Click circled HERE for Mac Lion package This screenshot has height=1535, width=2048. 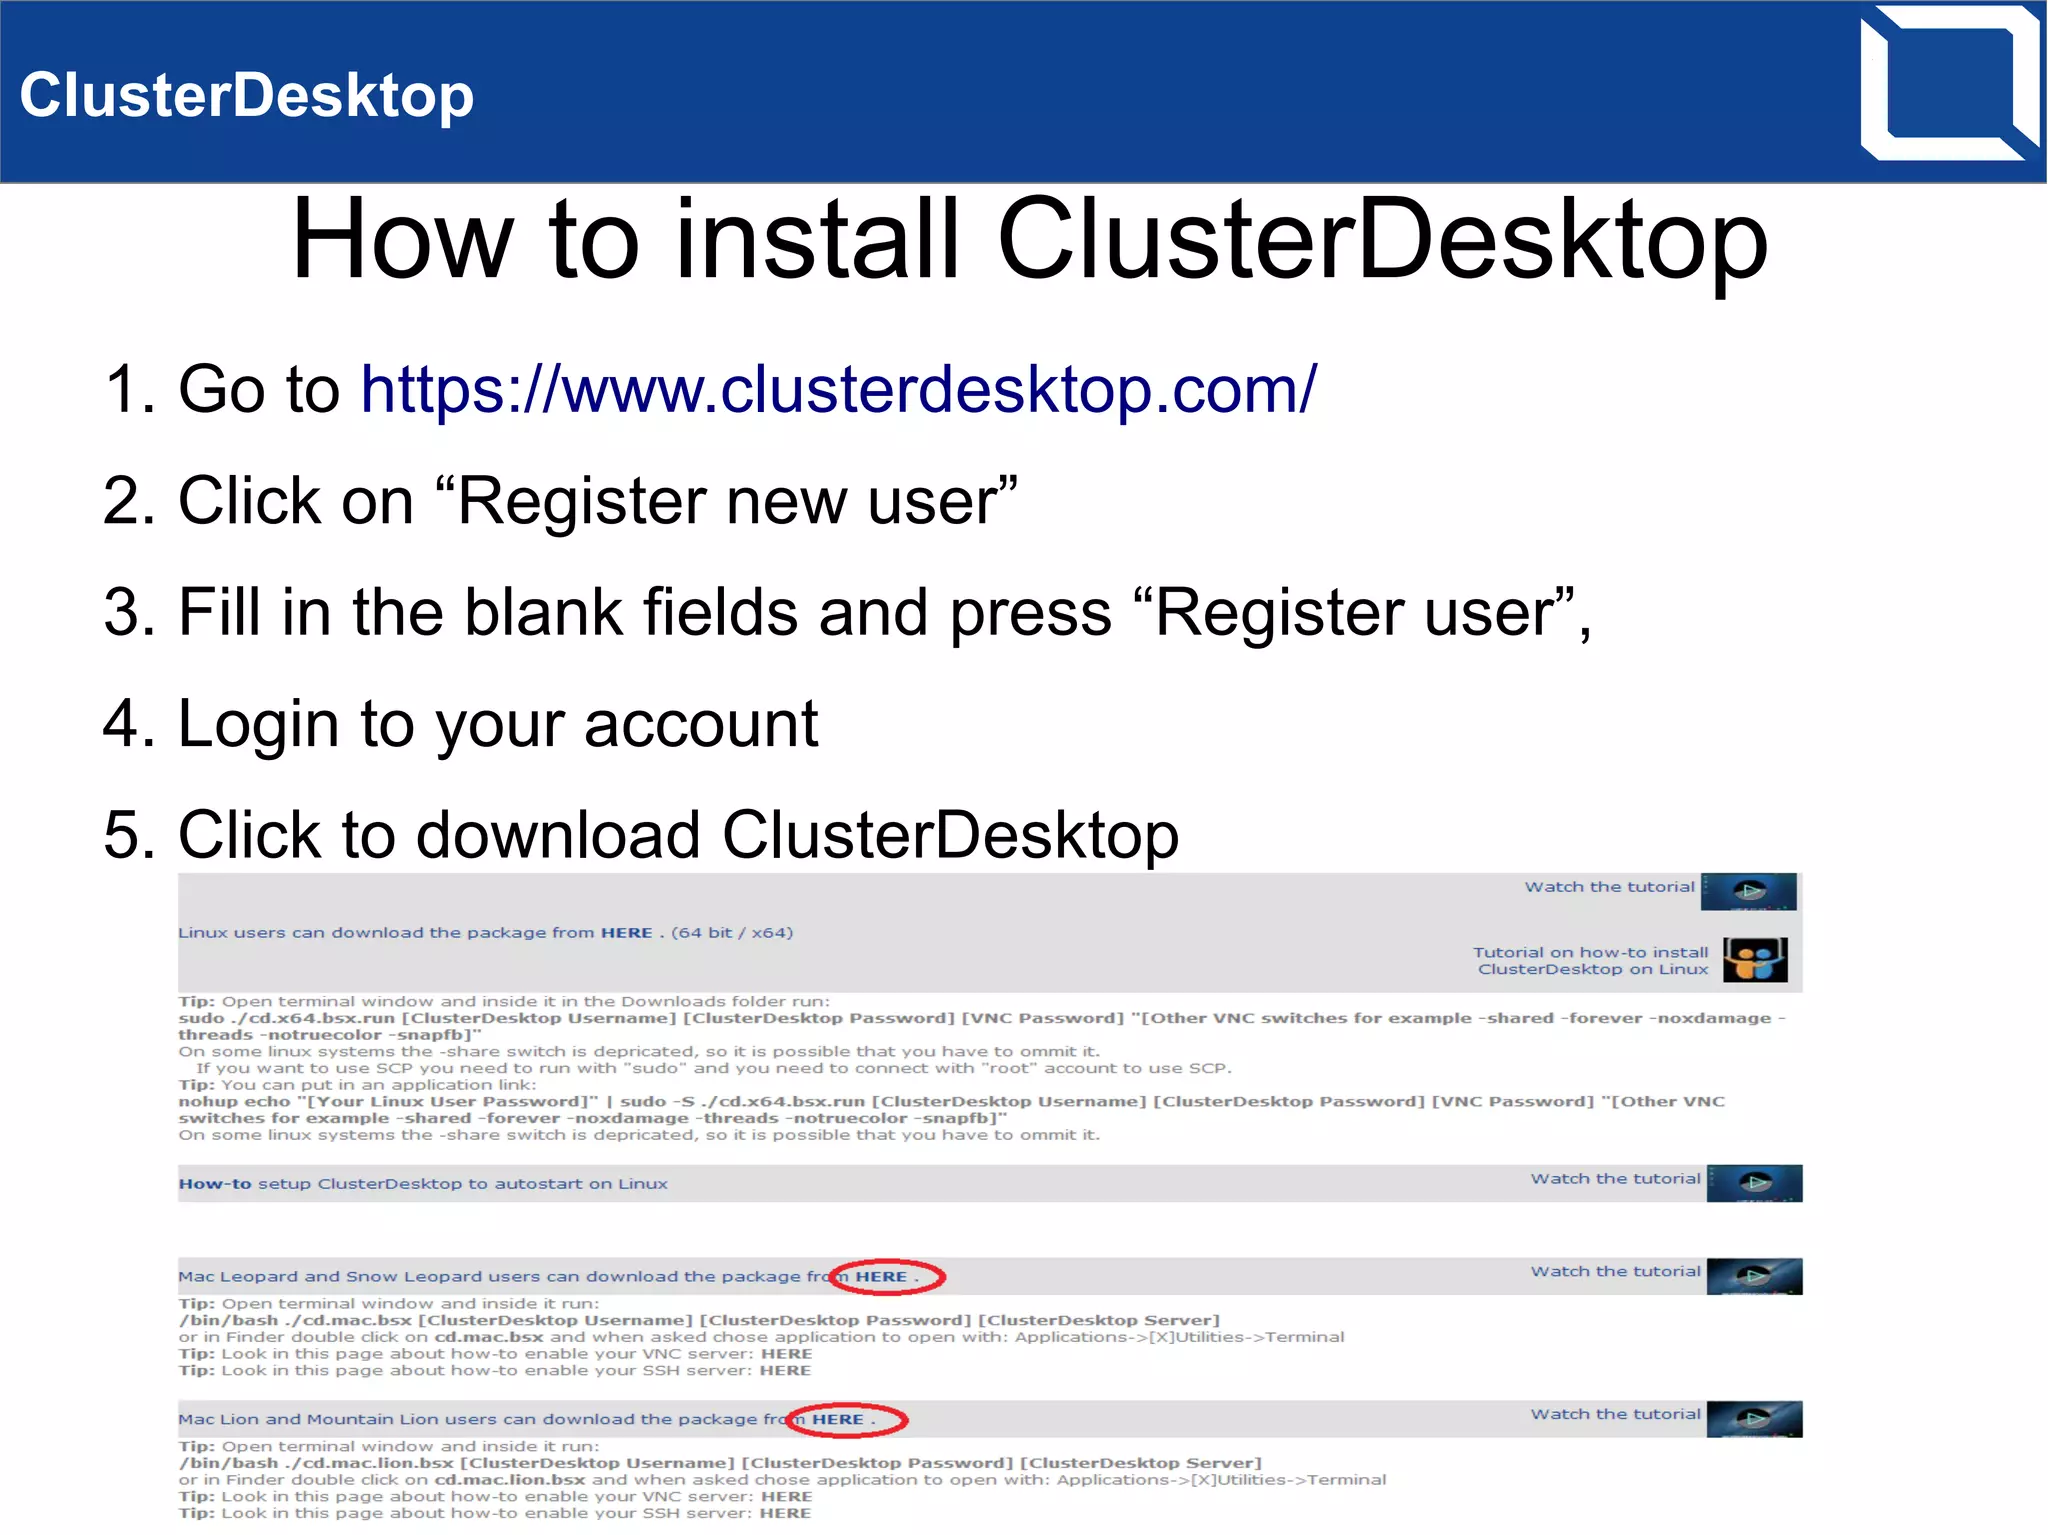tap(838, 1420)
